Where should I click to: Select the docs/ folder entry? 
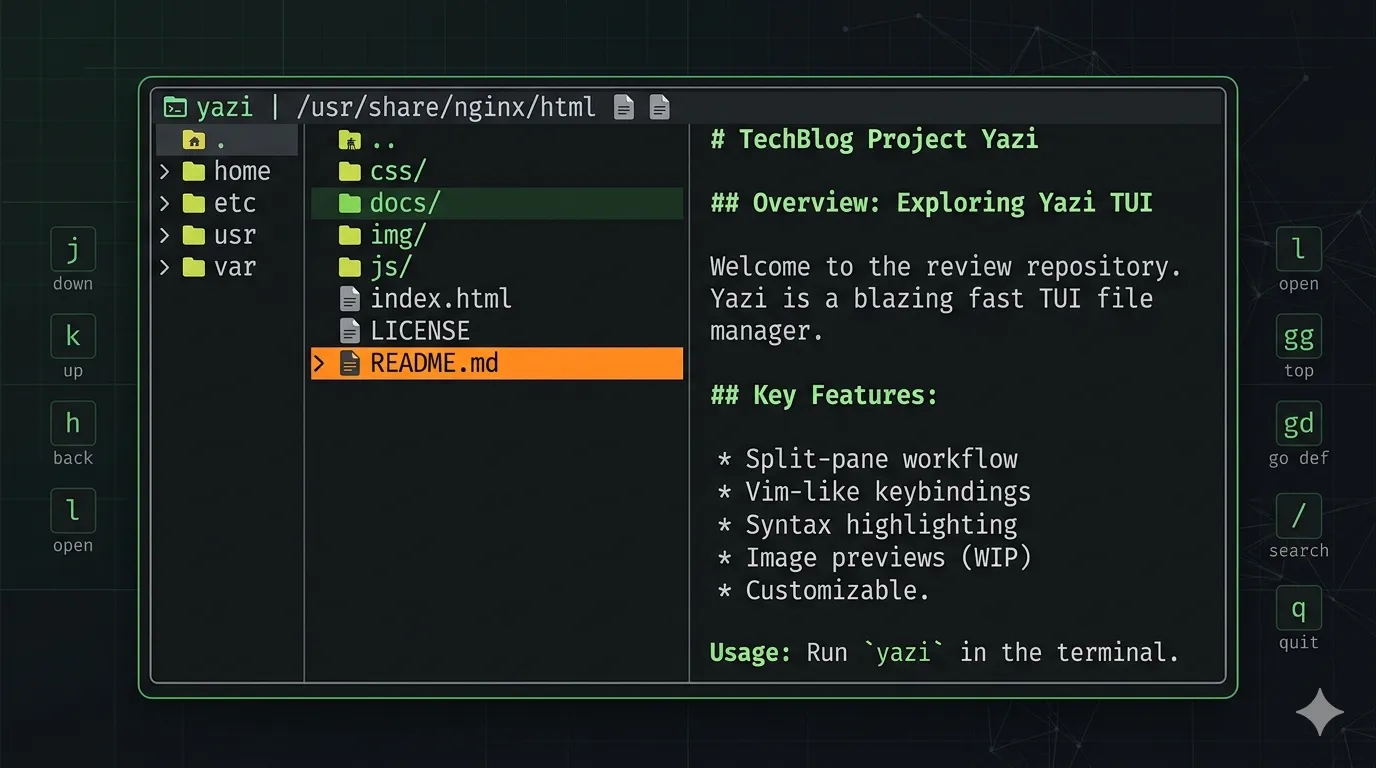pyautogui.click(x=405, y=203)
